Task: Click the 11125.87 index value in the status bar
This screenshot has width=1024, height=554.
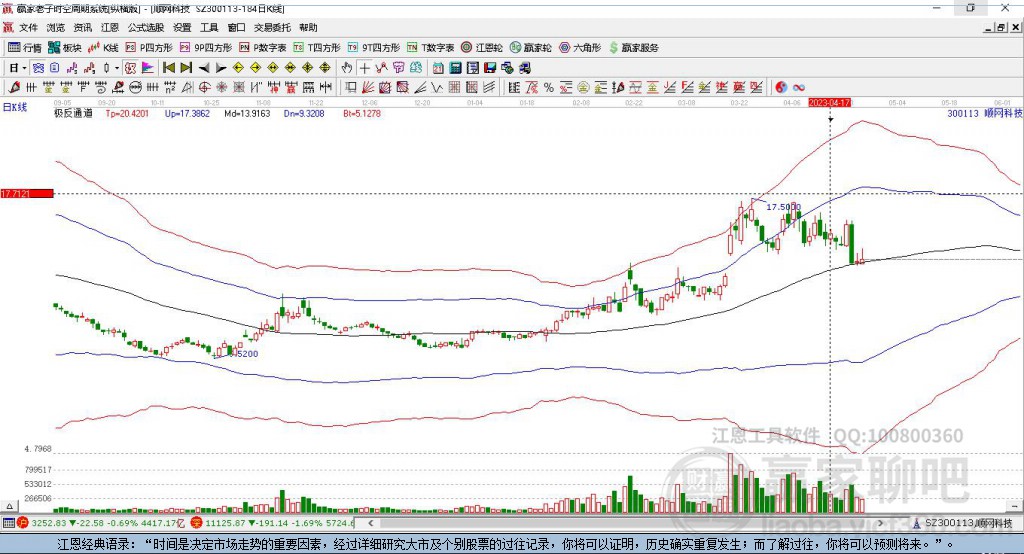Action: pyautogui.click(x=224, y=523)
